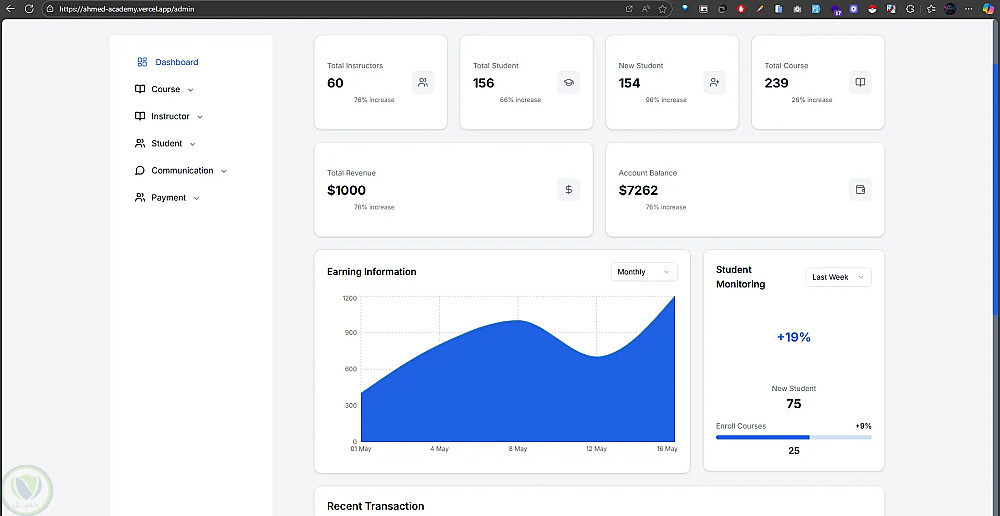Click the Total Student graduation cap icon
The image size is (1000, 516).
point(569,82)
